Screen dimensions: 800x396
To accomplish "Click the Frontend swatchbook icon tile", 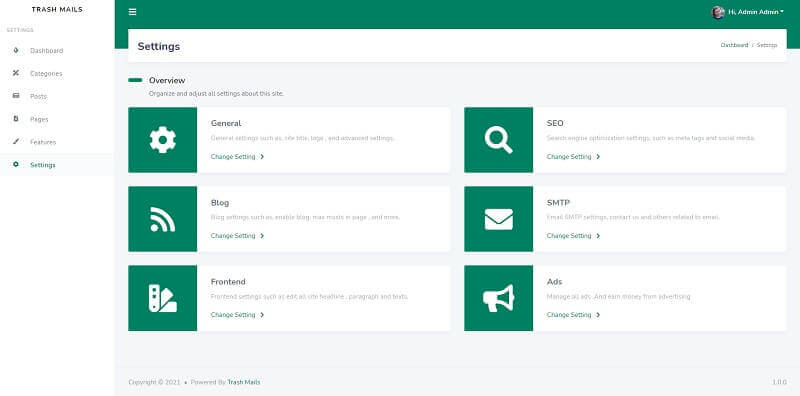I will [x=163, y=298].
